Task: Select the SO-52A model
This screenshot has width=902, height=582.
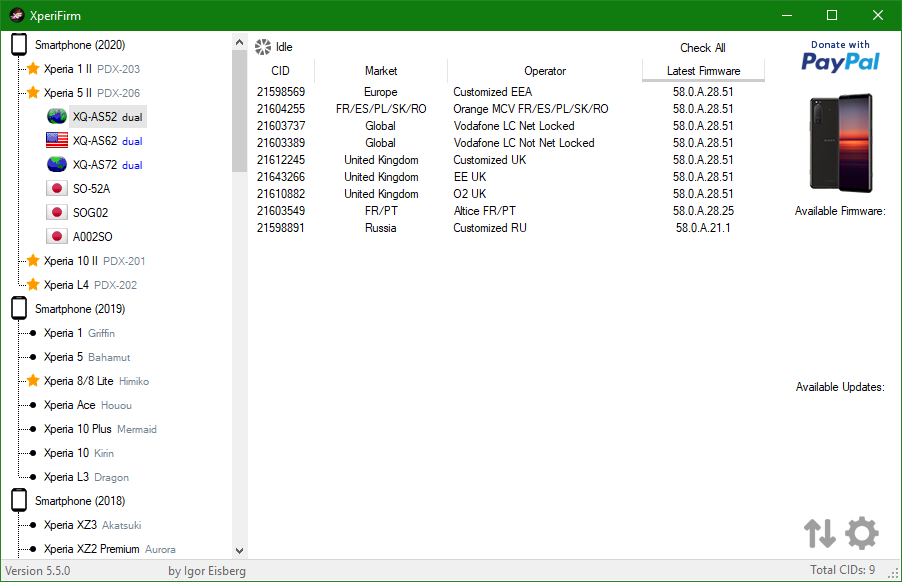Action: [x=91, y=189]
